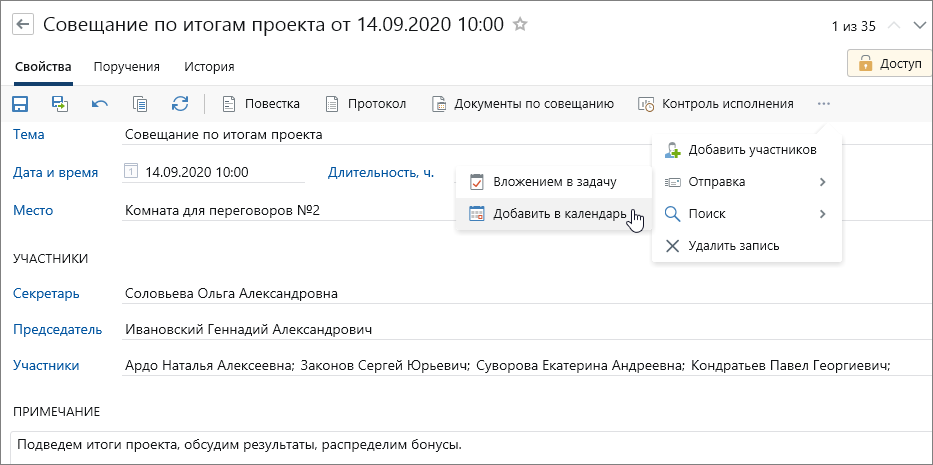This screenshot has width=933, height=465.
Task: Open the three-dots more actions menu
Action: (x=823, y=103)
